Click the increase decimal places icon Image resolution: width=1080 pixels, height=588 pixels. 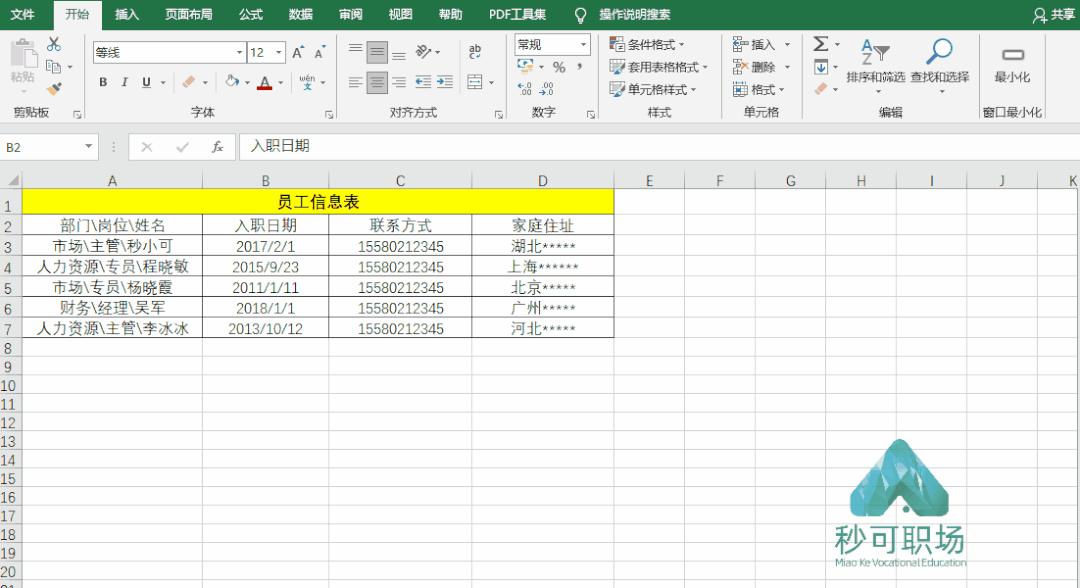point(524,87)
